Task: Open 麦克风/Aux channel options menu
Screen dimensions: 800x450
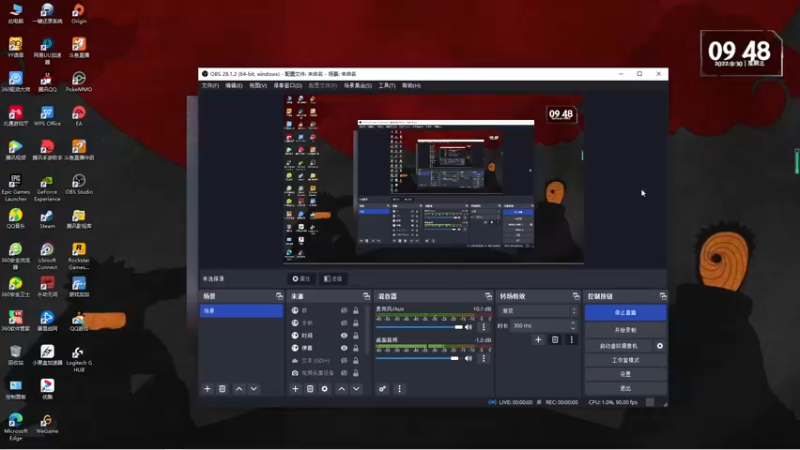Action: [484, 327]
